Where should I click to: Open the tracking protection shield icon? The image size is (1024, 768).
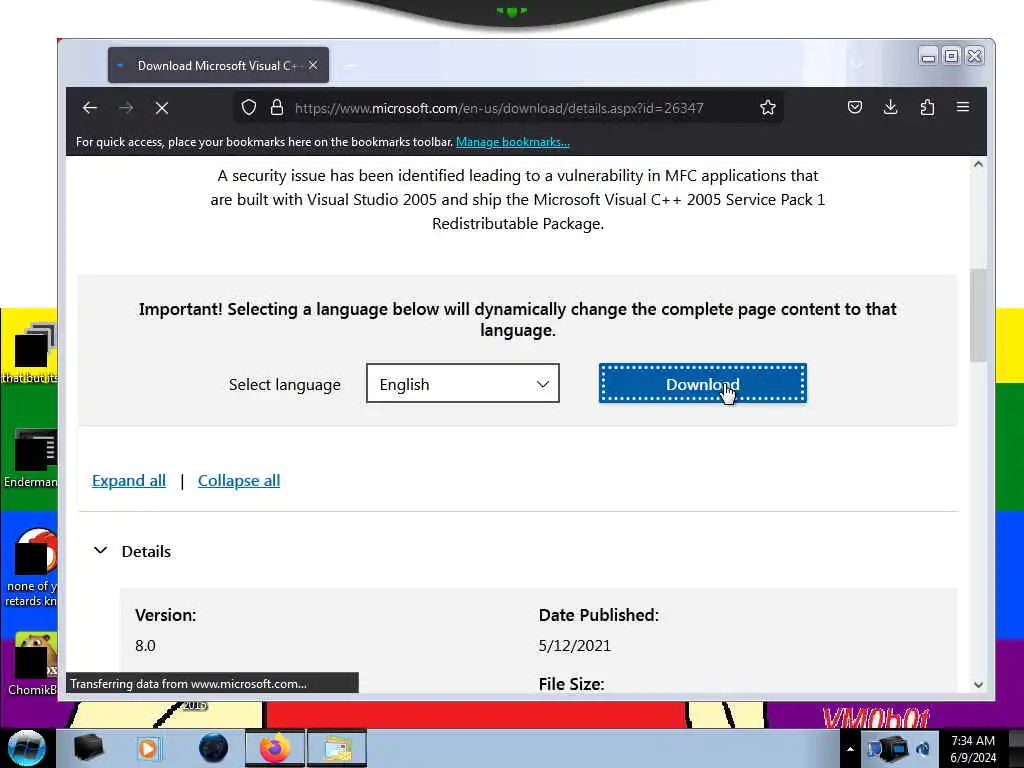249,108
